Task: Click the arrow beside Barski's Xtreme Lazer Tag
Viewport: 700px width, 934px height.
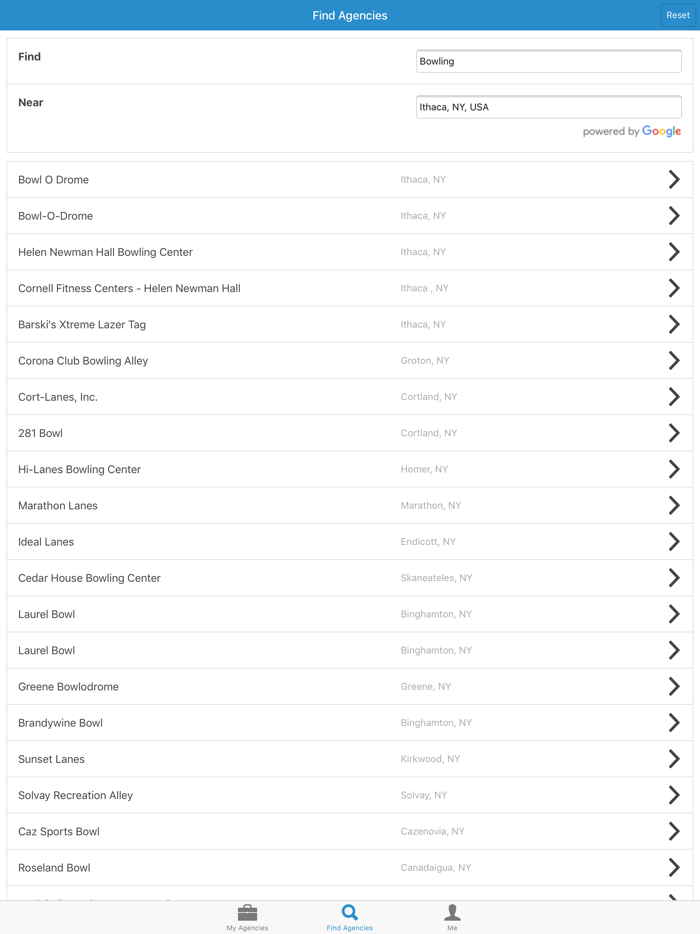Action: (x=673, y=324)
